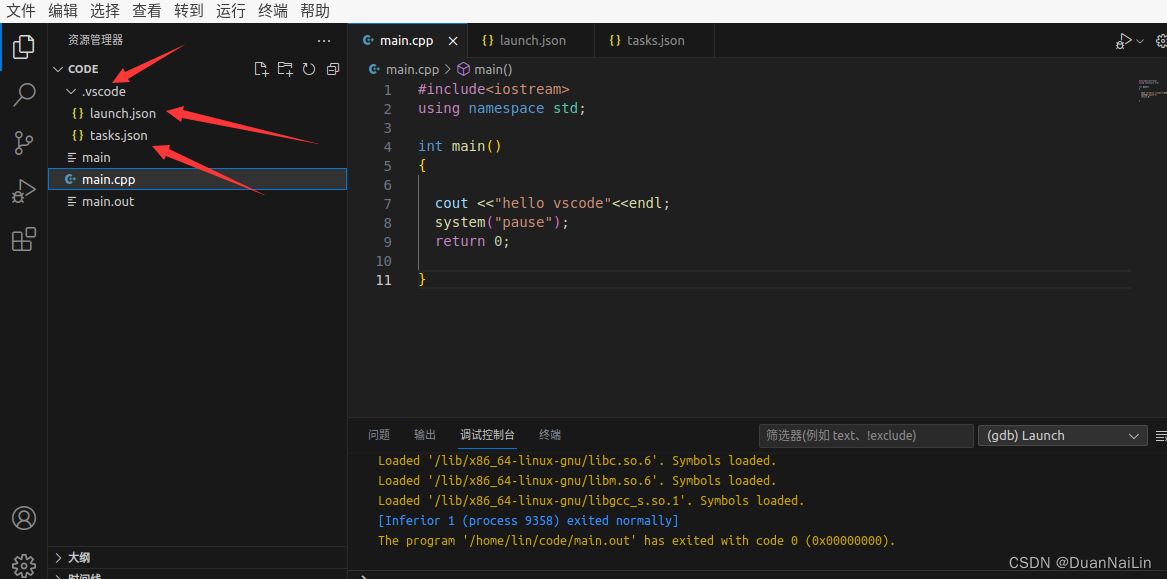This screenshot has width=1167, height=579.
Task: Click the main() symbol icon in breadcrumb
Action: coord(463,69)
